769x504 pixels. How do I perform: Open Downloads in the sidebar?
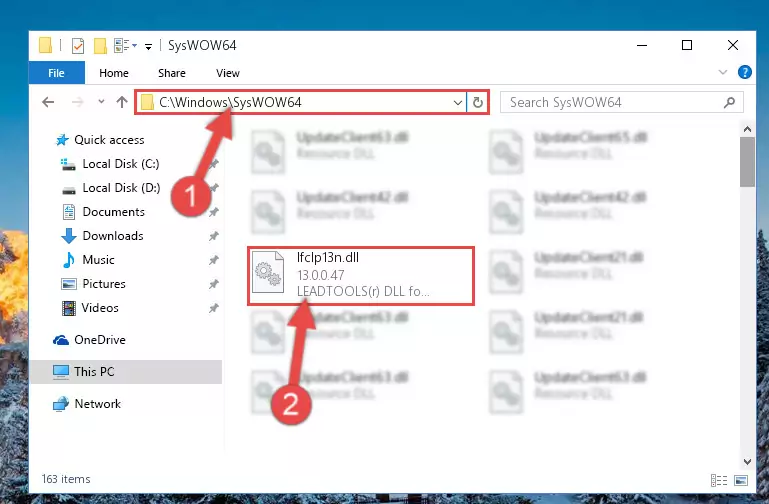click(113, 236)
